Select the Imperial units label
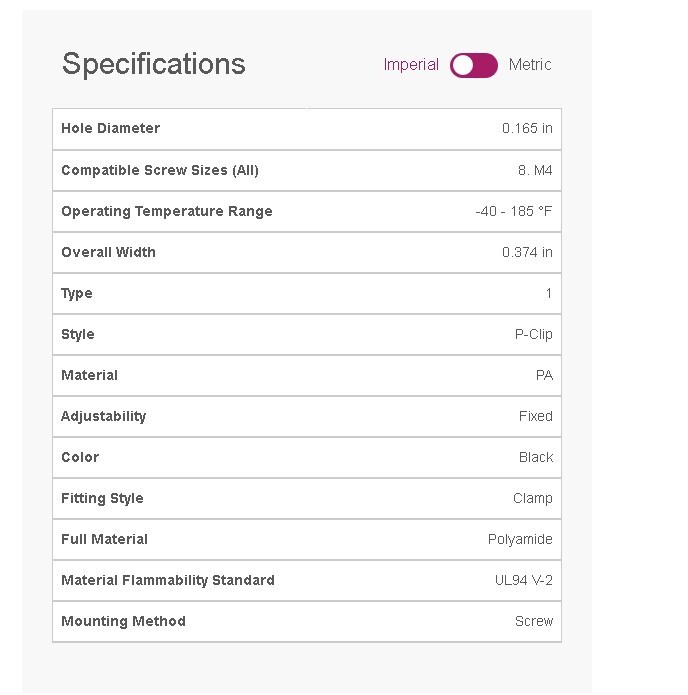Viewport: 688px width, 695px height. 411,65
